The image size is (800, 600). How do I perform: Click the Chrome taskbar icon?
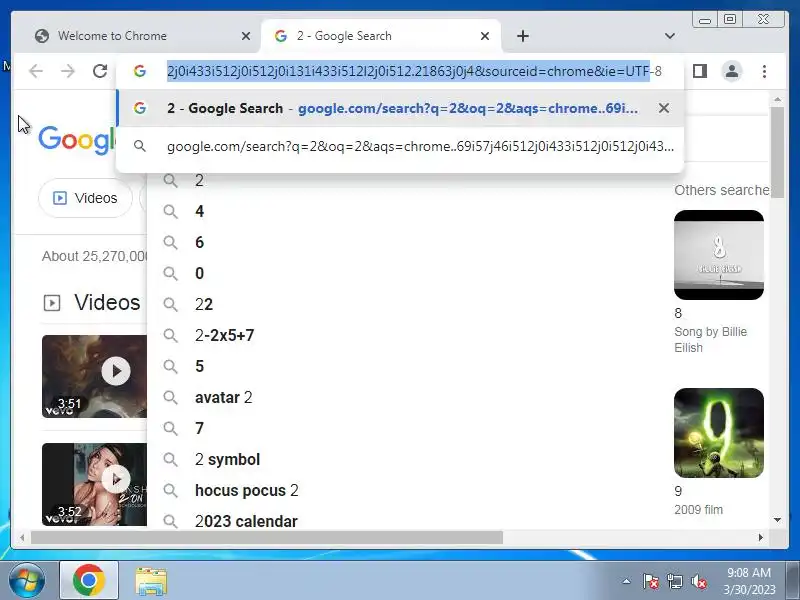(89, 581)
